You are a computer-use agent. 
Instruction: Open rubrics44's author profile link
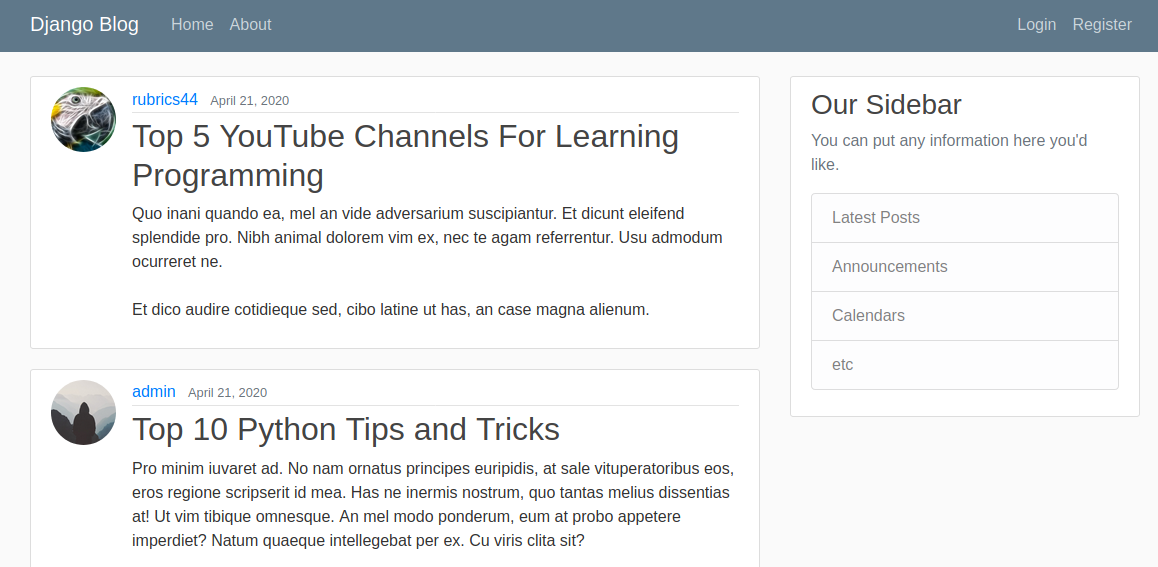[165, 99]
